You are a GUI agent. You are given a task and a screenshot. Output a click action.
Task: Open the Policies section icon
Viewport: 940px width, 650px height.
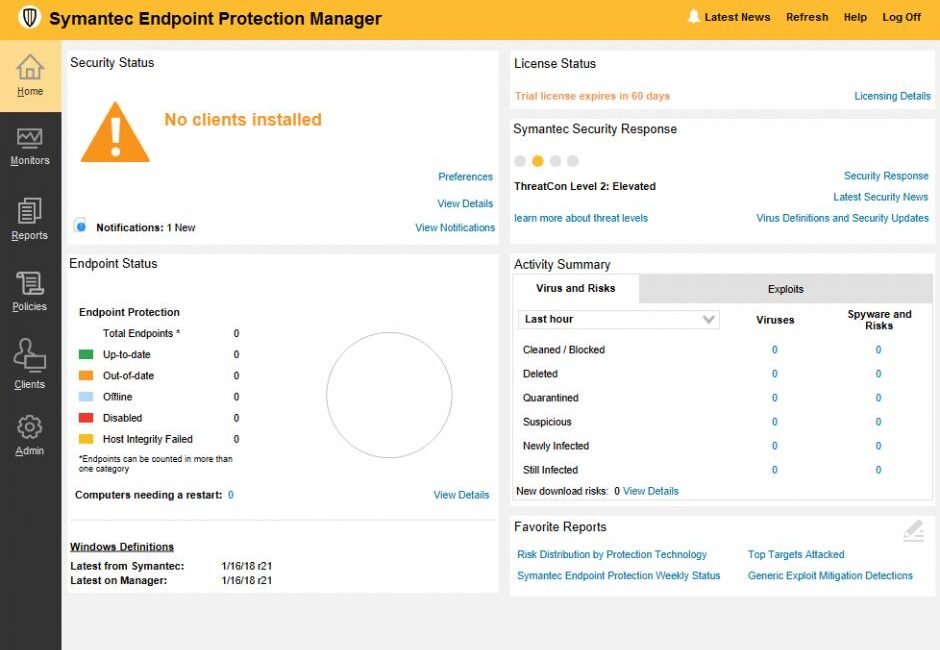(x=29, y=283)
